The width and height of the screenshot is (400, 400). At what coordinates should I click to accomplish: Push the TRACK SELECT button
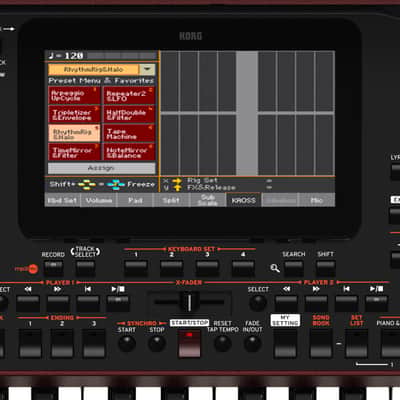point(86,268)
